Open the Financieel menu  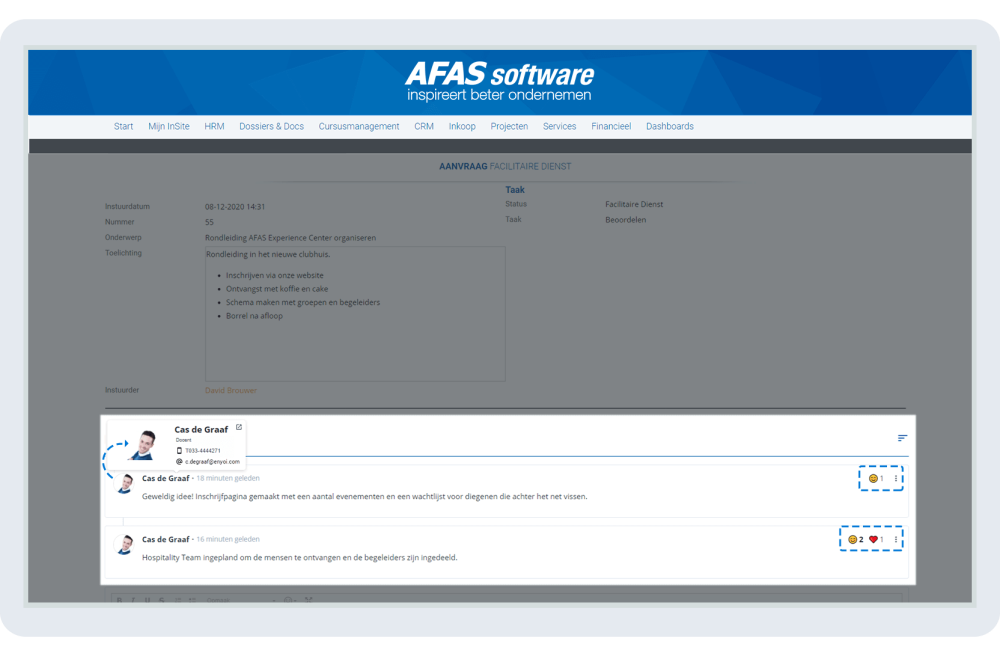pos(611,126)
